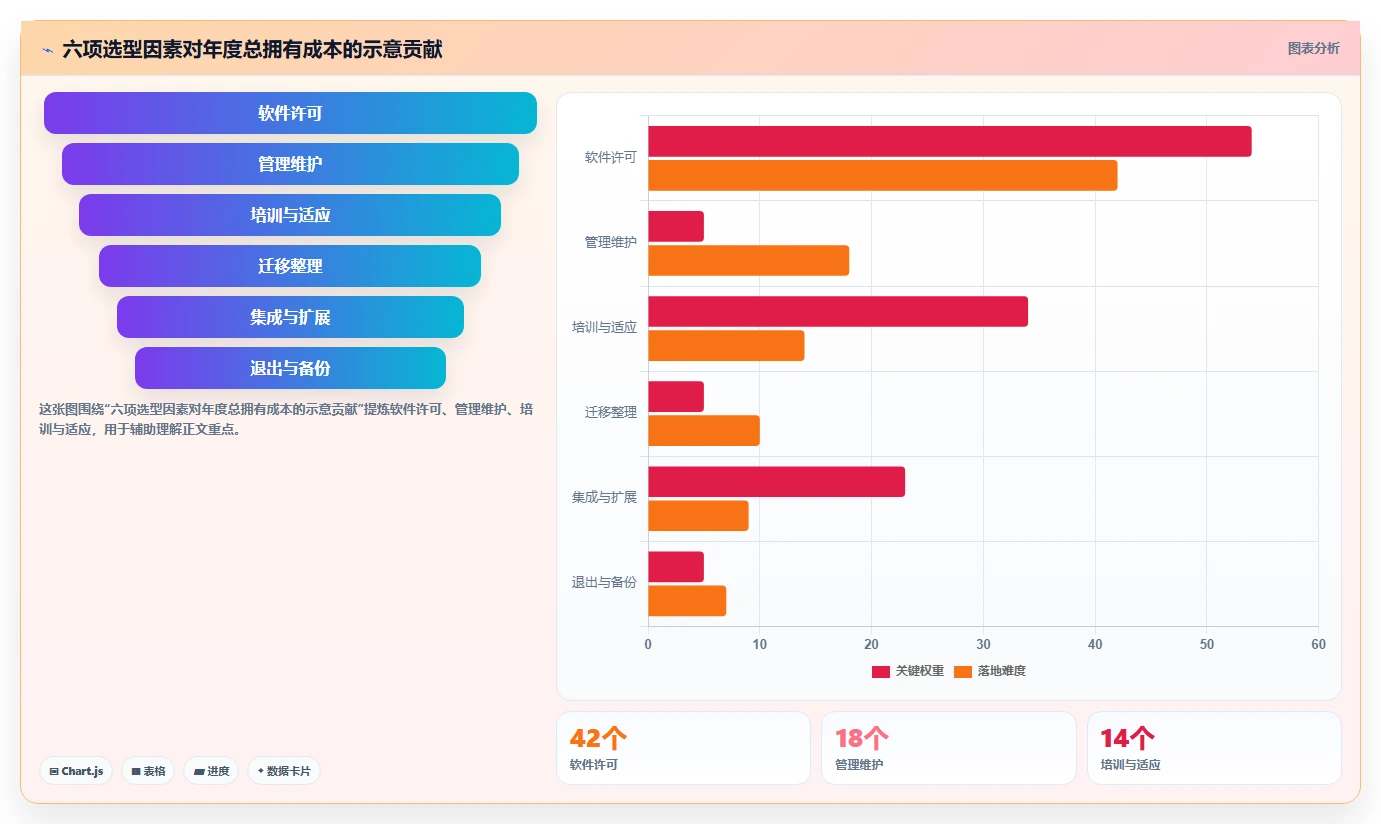Click the orange 软件许可 bar
The image size is (1381, 824).
tap(883, 175)
